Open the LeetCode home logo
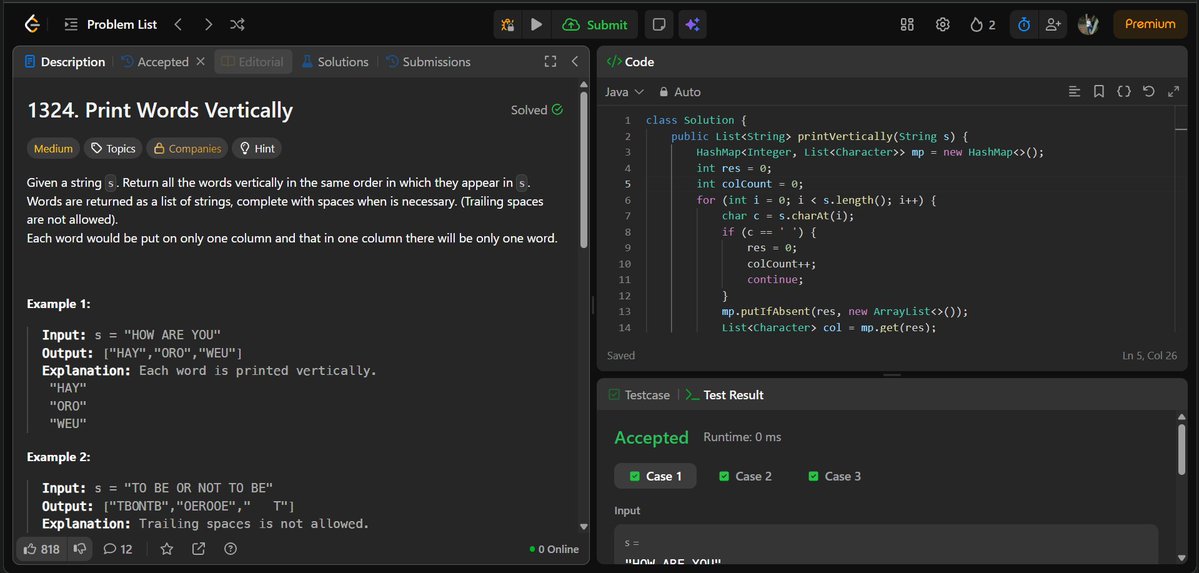The height and width of the screenshot is (573, 1199). (x=31, y=24)
